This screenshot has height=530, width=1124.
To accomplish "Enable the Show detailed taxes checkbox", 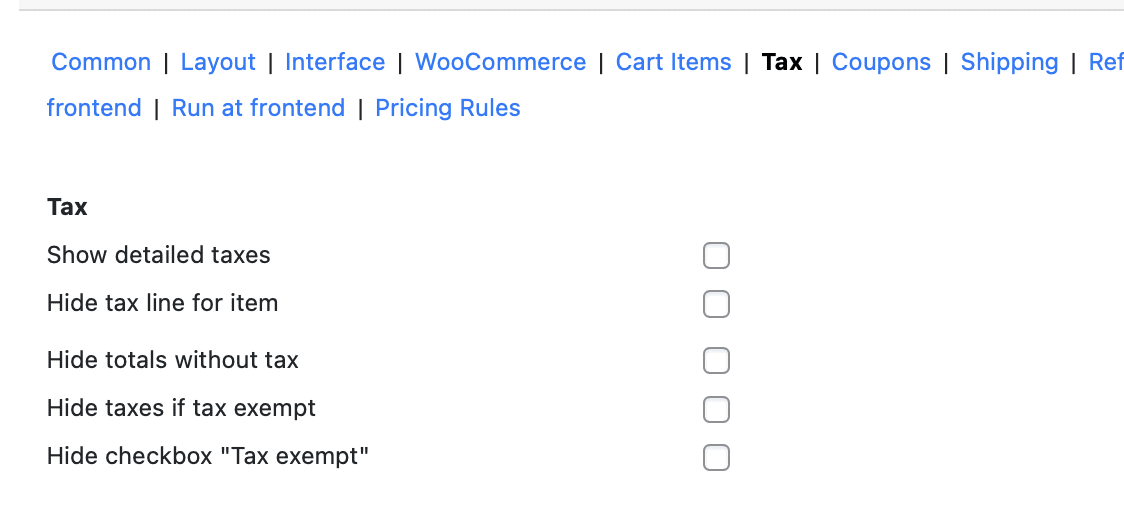I will [716, 256].
